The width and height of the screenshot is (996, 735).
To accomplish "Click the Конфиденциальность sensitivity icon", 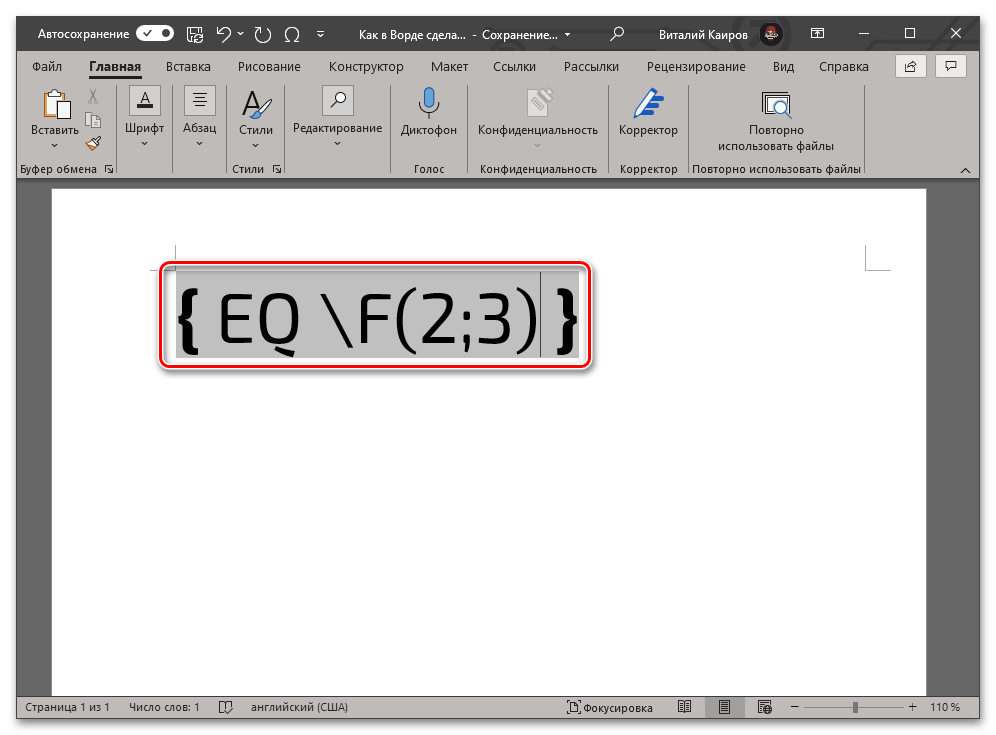I will coord(539,102).
